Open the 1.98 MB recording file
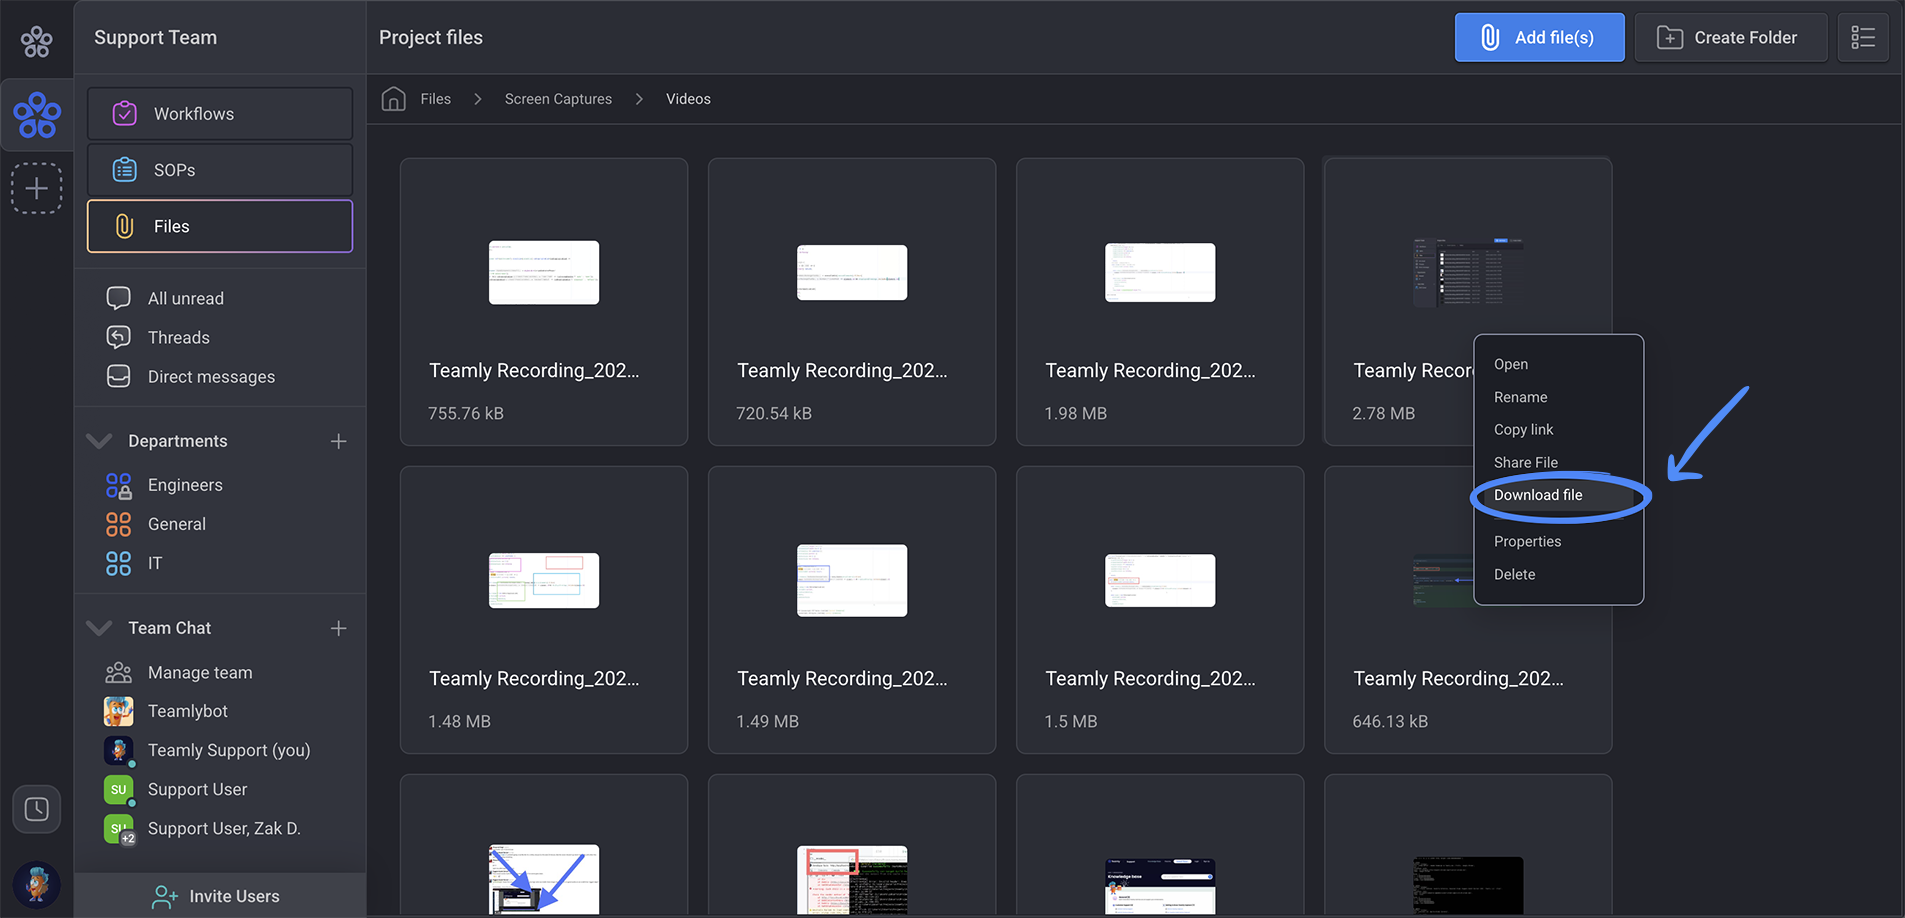The height and width of the screenshot is (918, 1905). click(x=1160, y=302)
